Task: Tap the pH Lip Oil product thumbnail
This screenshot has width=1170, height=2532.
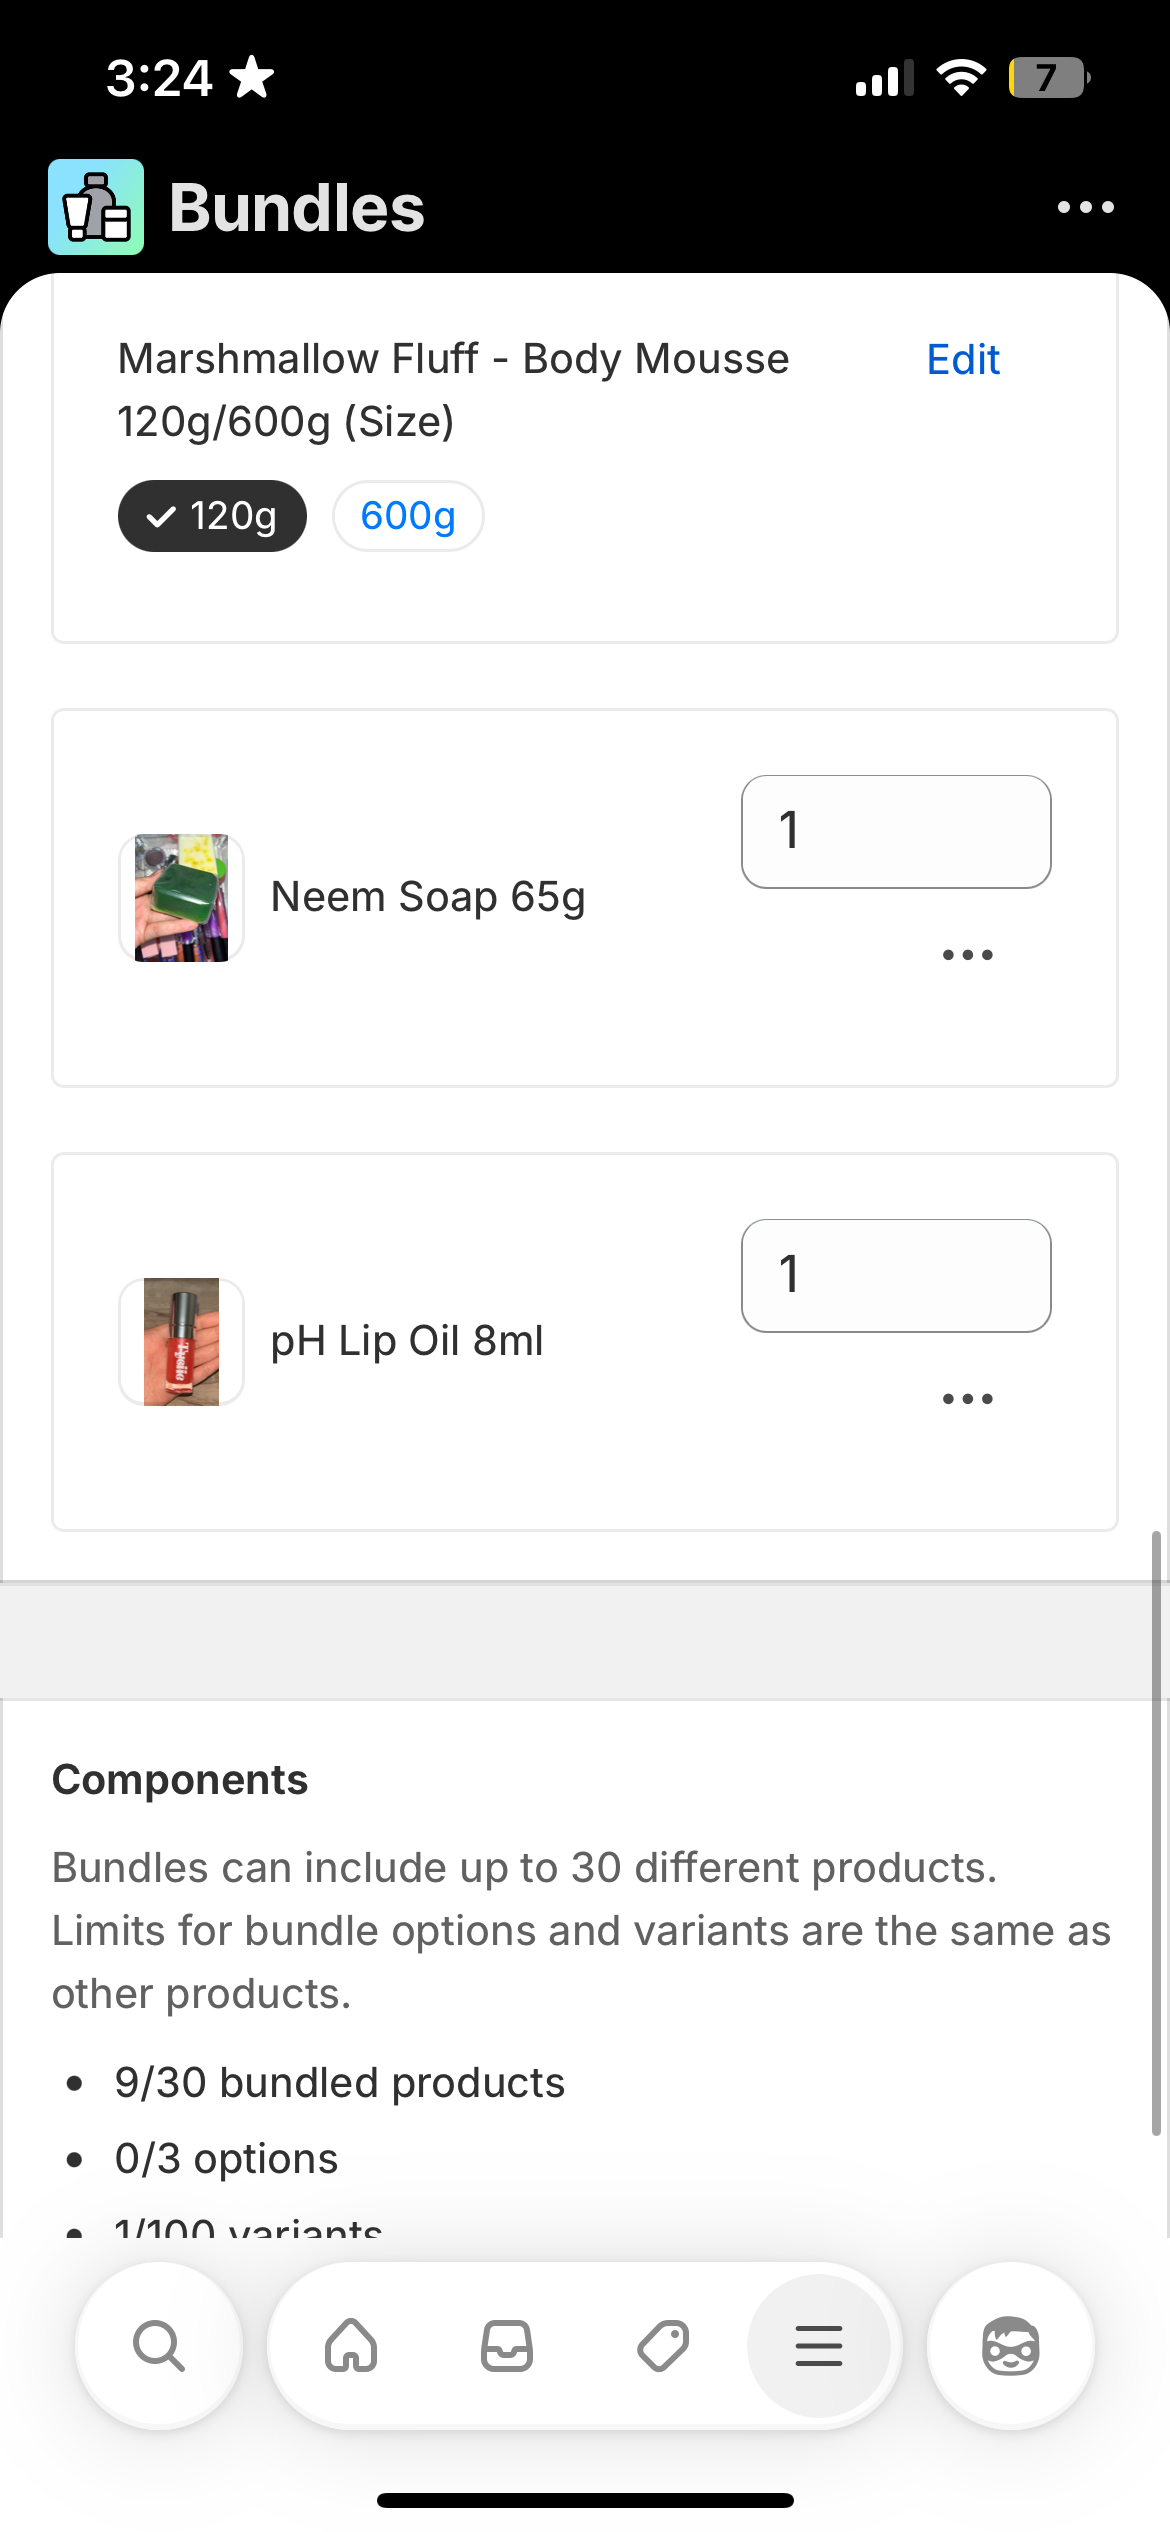Action: pos(181,1342)
